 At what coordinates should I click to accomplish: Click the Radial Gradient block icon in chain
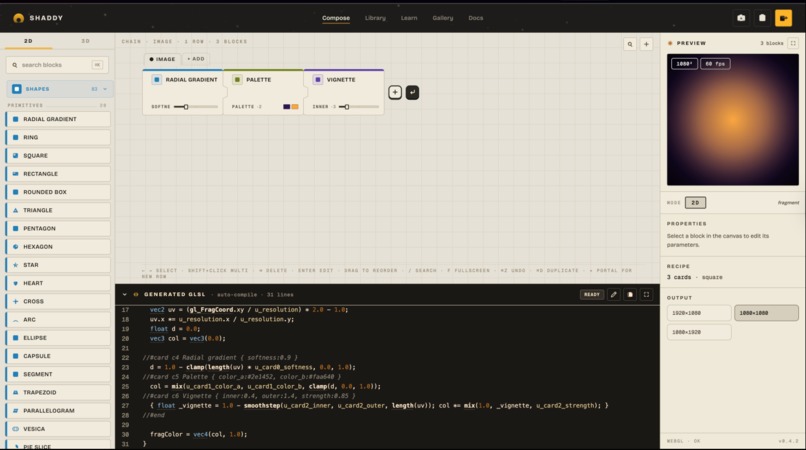click(x=157, y=80)
